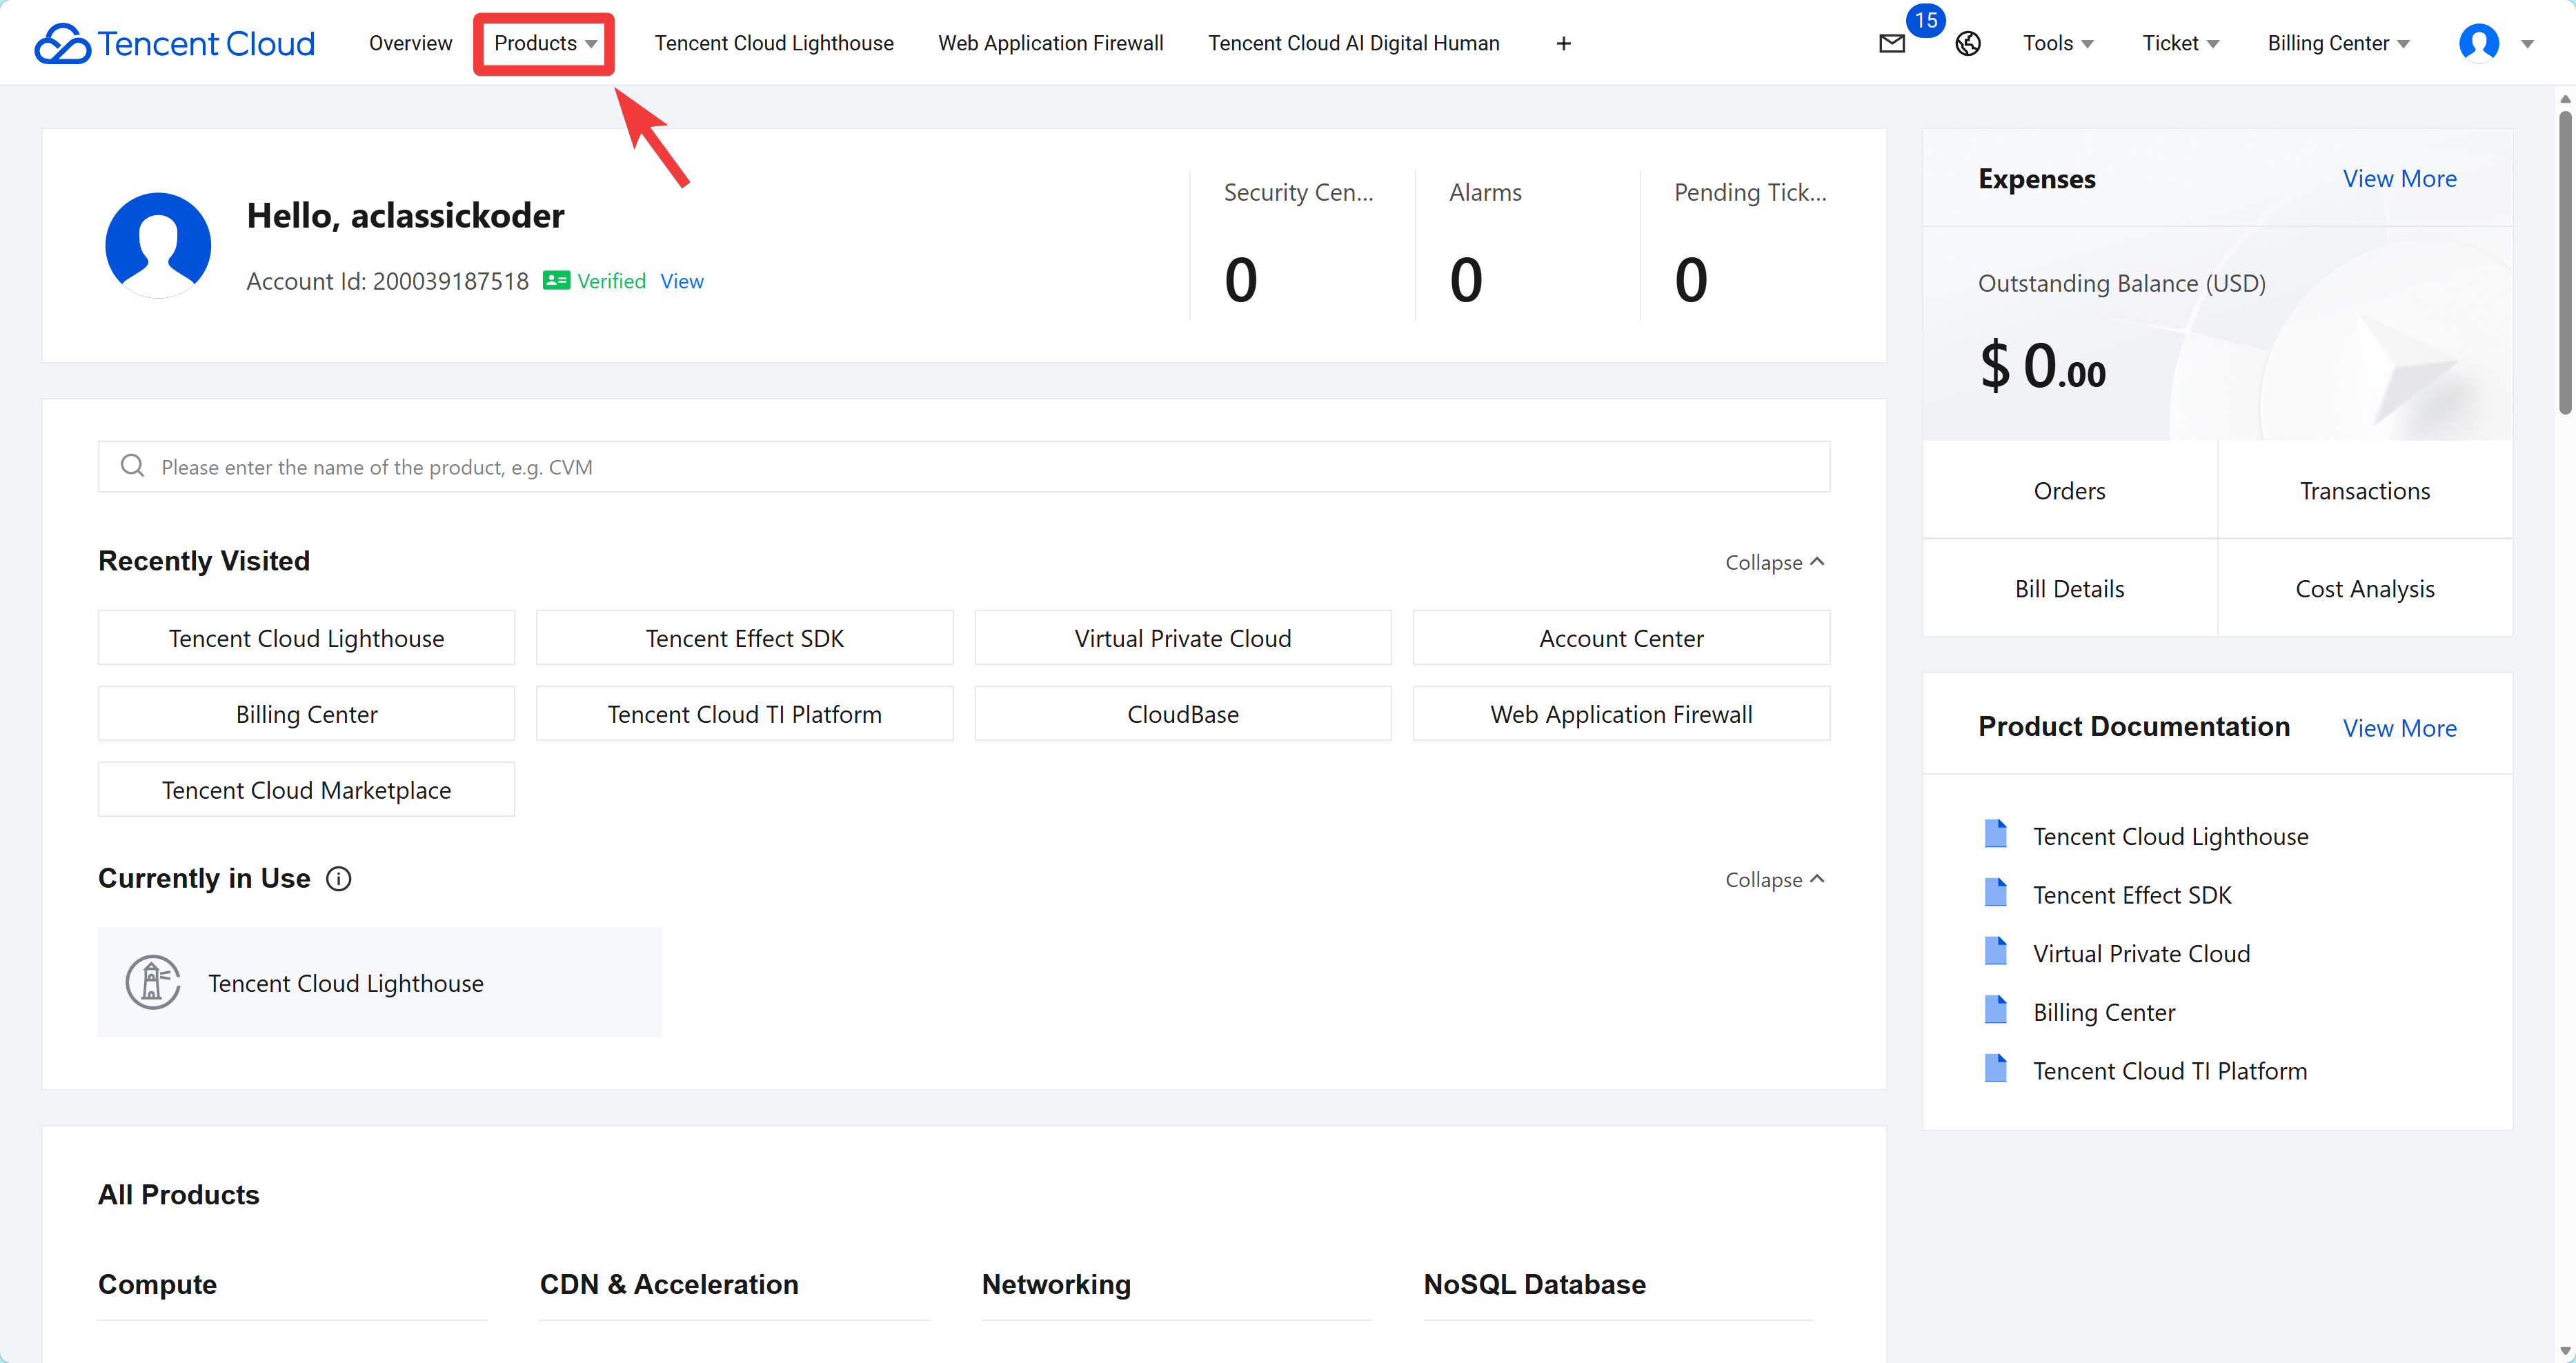The height and width of the screenshot is (1363, 2576).
Task: Click View More in Expenses panel
Action: click(2400, 178)
